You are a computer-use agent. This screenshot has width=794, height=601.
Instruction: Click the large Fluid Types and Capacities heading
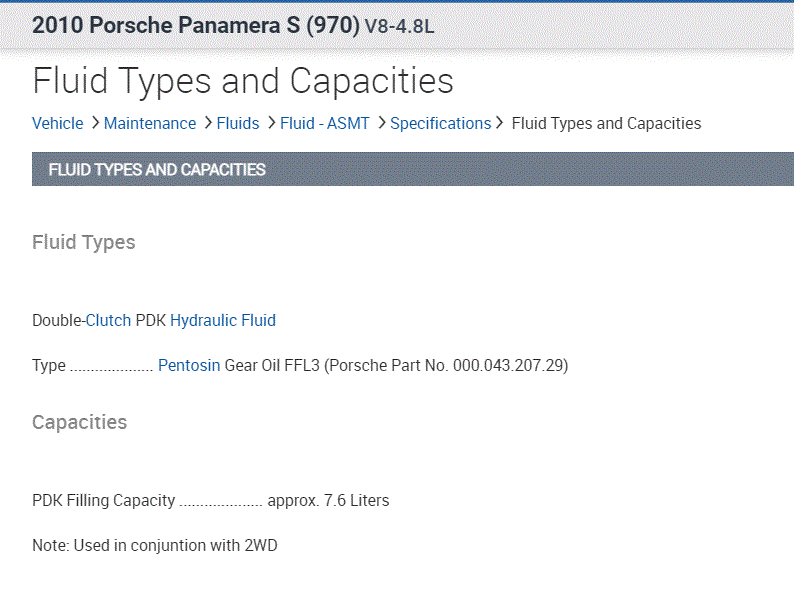tap(243, 81)
